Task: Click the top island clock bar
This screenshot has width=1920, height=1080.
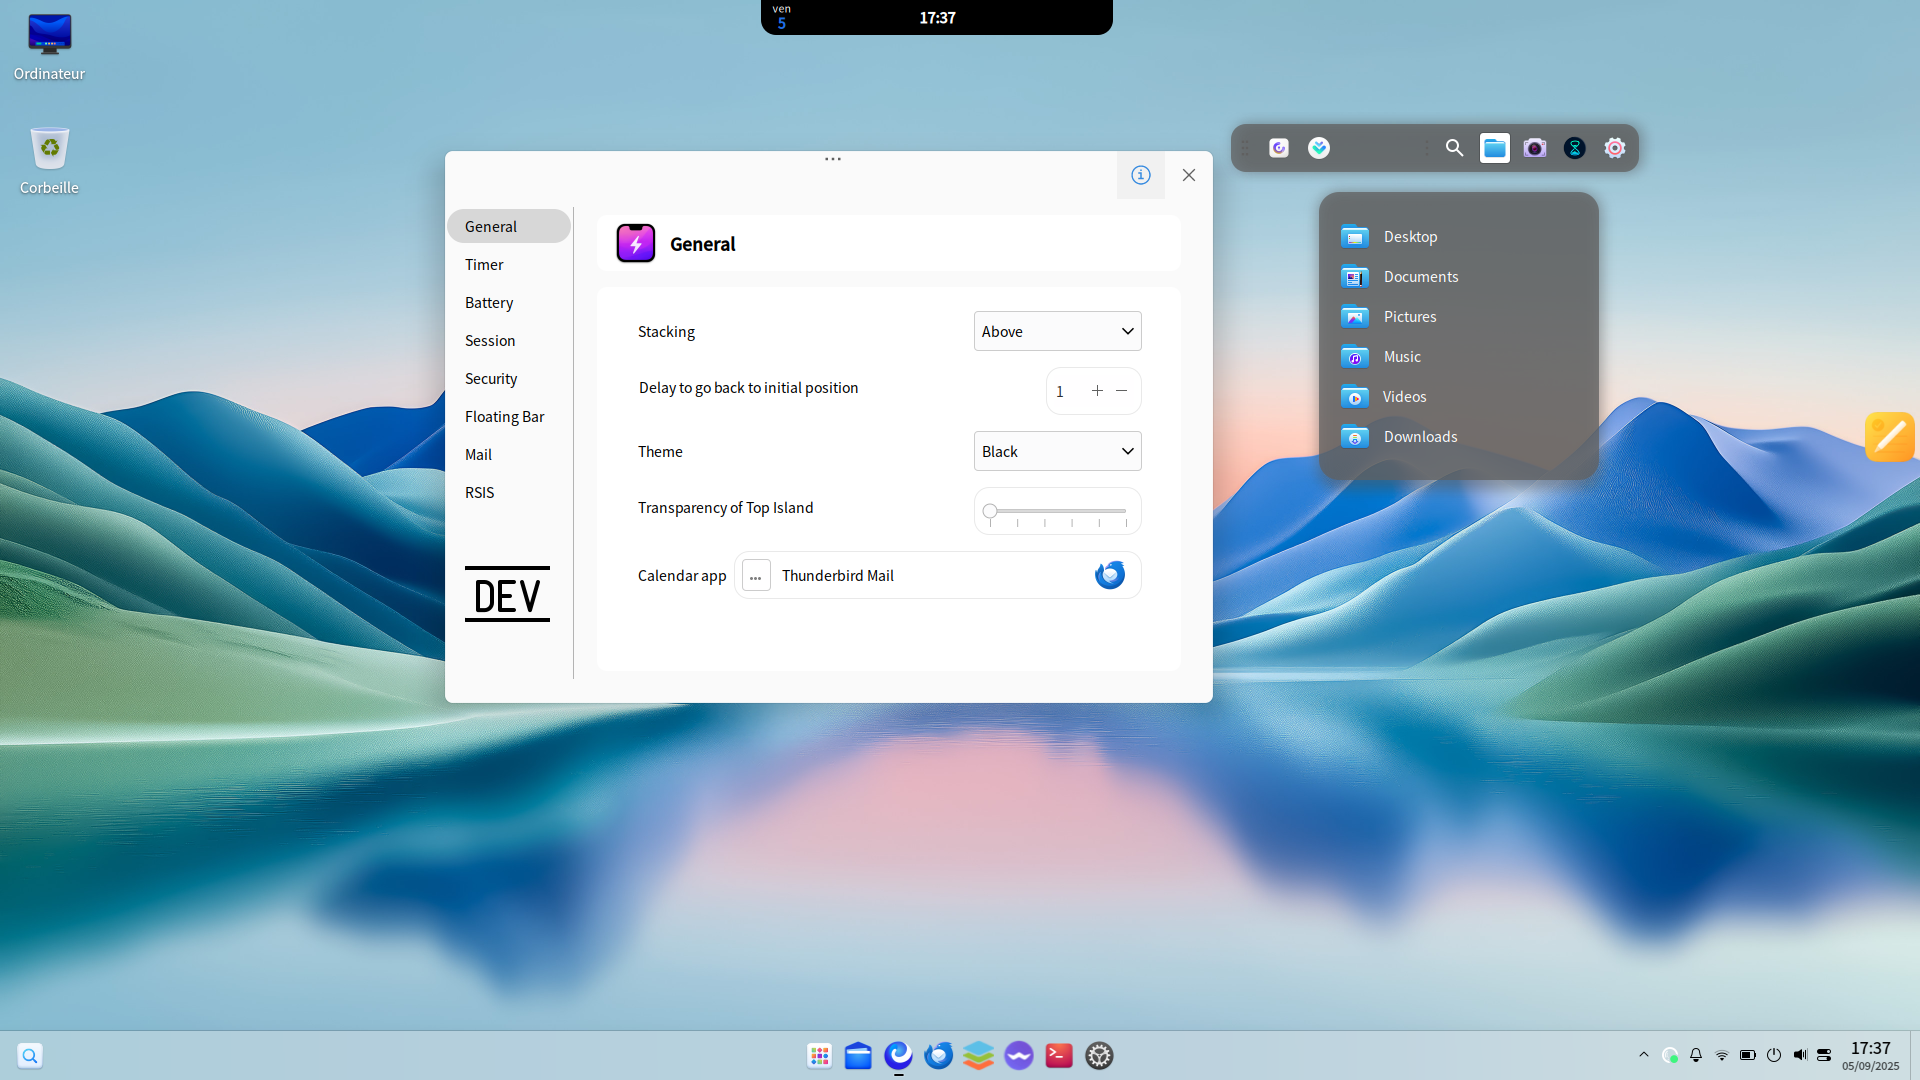Action: (x=937, y=18)
